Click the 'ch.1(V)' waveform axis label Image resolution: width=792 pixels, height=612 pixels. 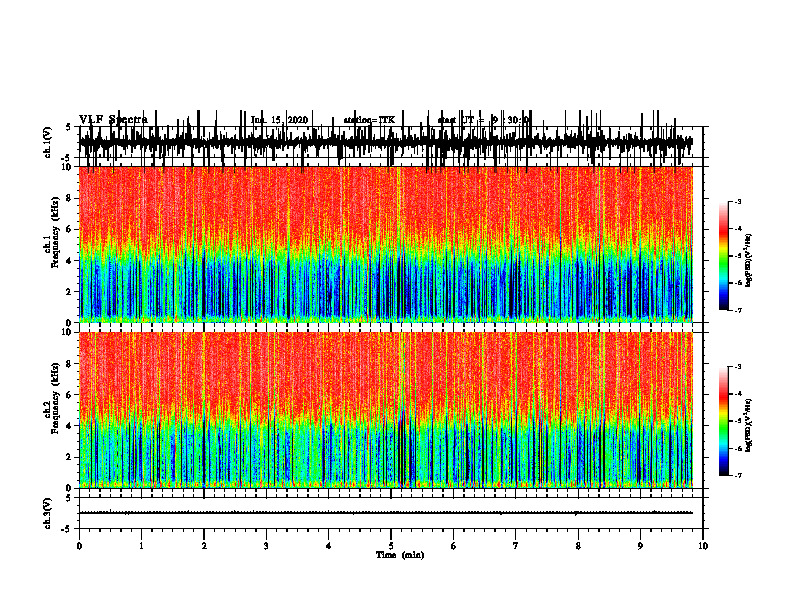click(x=48, y=142)
